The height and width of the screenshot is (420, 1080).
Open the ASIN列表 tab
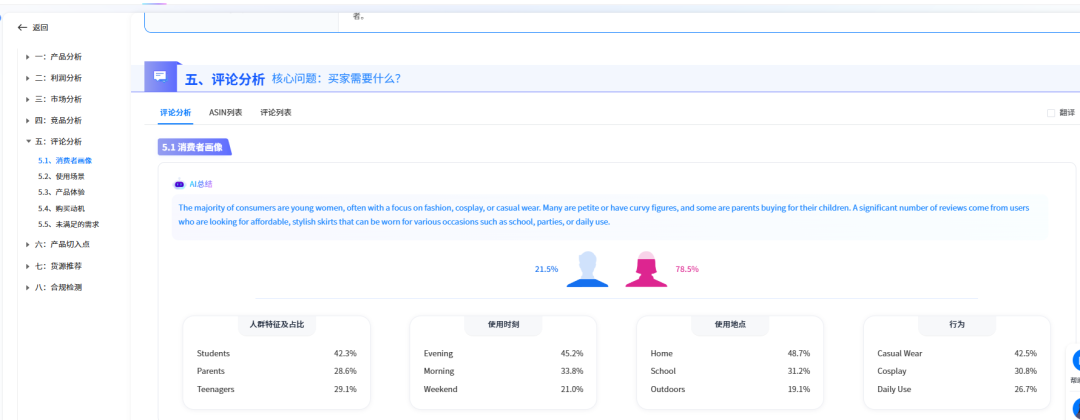[x=226, y=112]
